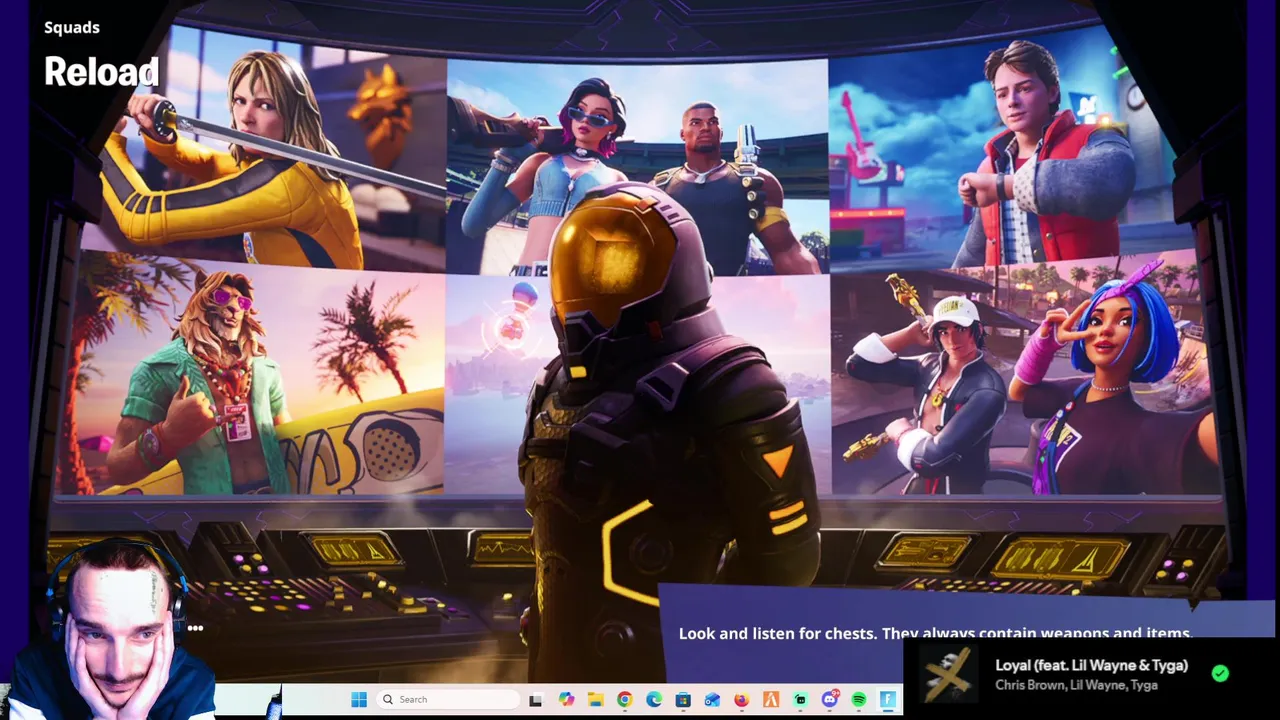Switch to Spotify in the taskbar

[x=858, y=699]
